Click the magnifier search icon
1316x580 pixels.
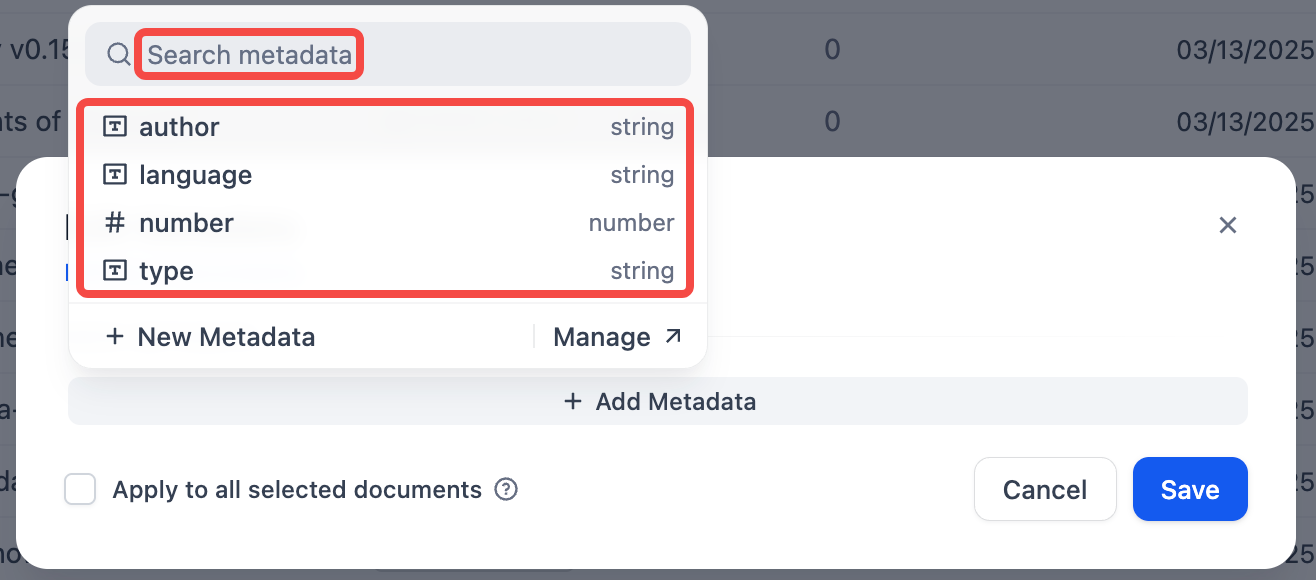coord(119,55)
